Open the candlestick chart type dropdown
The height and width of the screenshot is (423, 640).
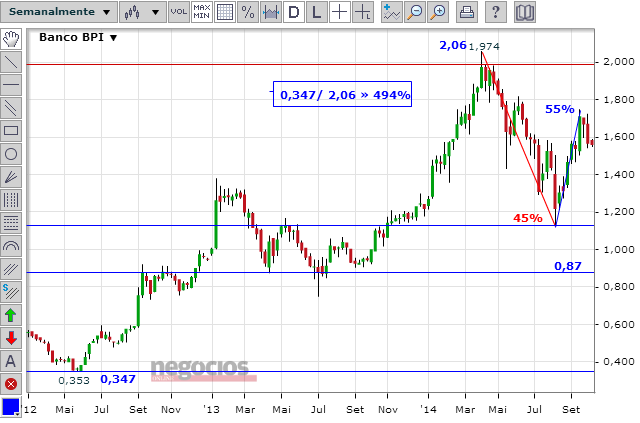pyautogui.click(x=142, y=12)
